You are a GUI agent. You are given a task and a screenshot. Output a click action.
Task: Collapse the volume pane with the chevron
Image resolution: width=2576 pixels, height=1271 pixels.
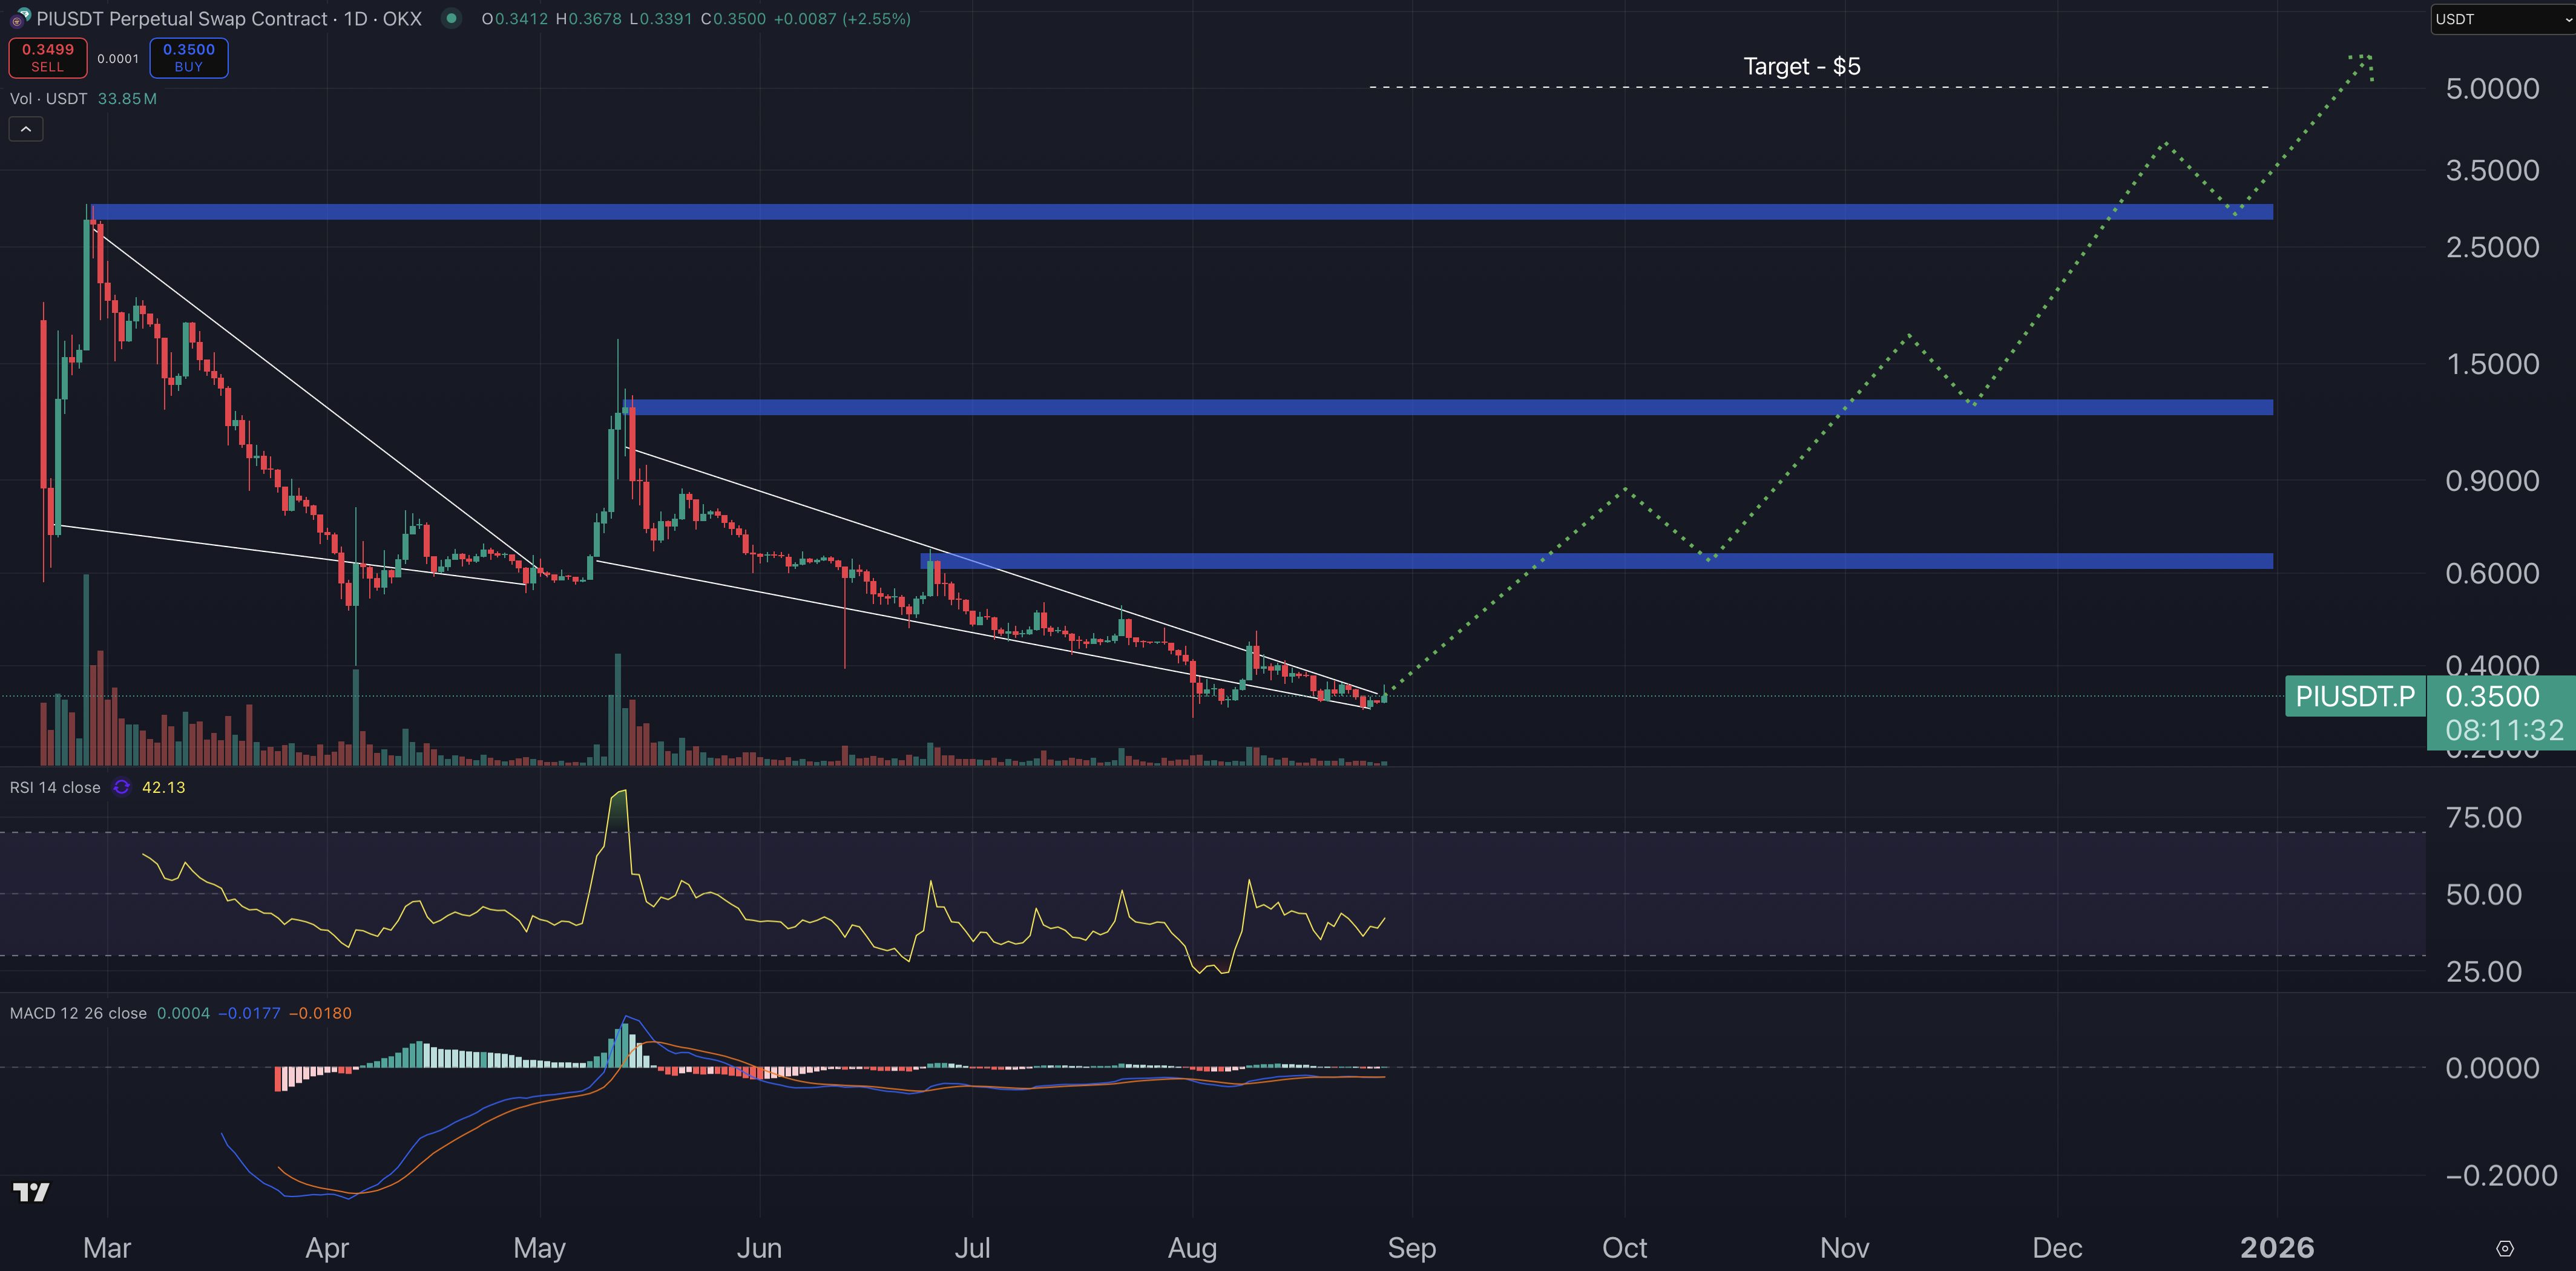[25, 128]
